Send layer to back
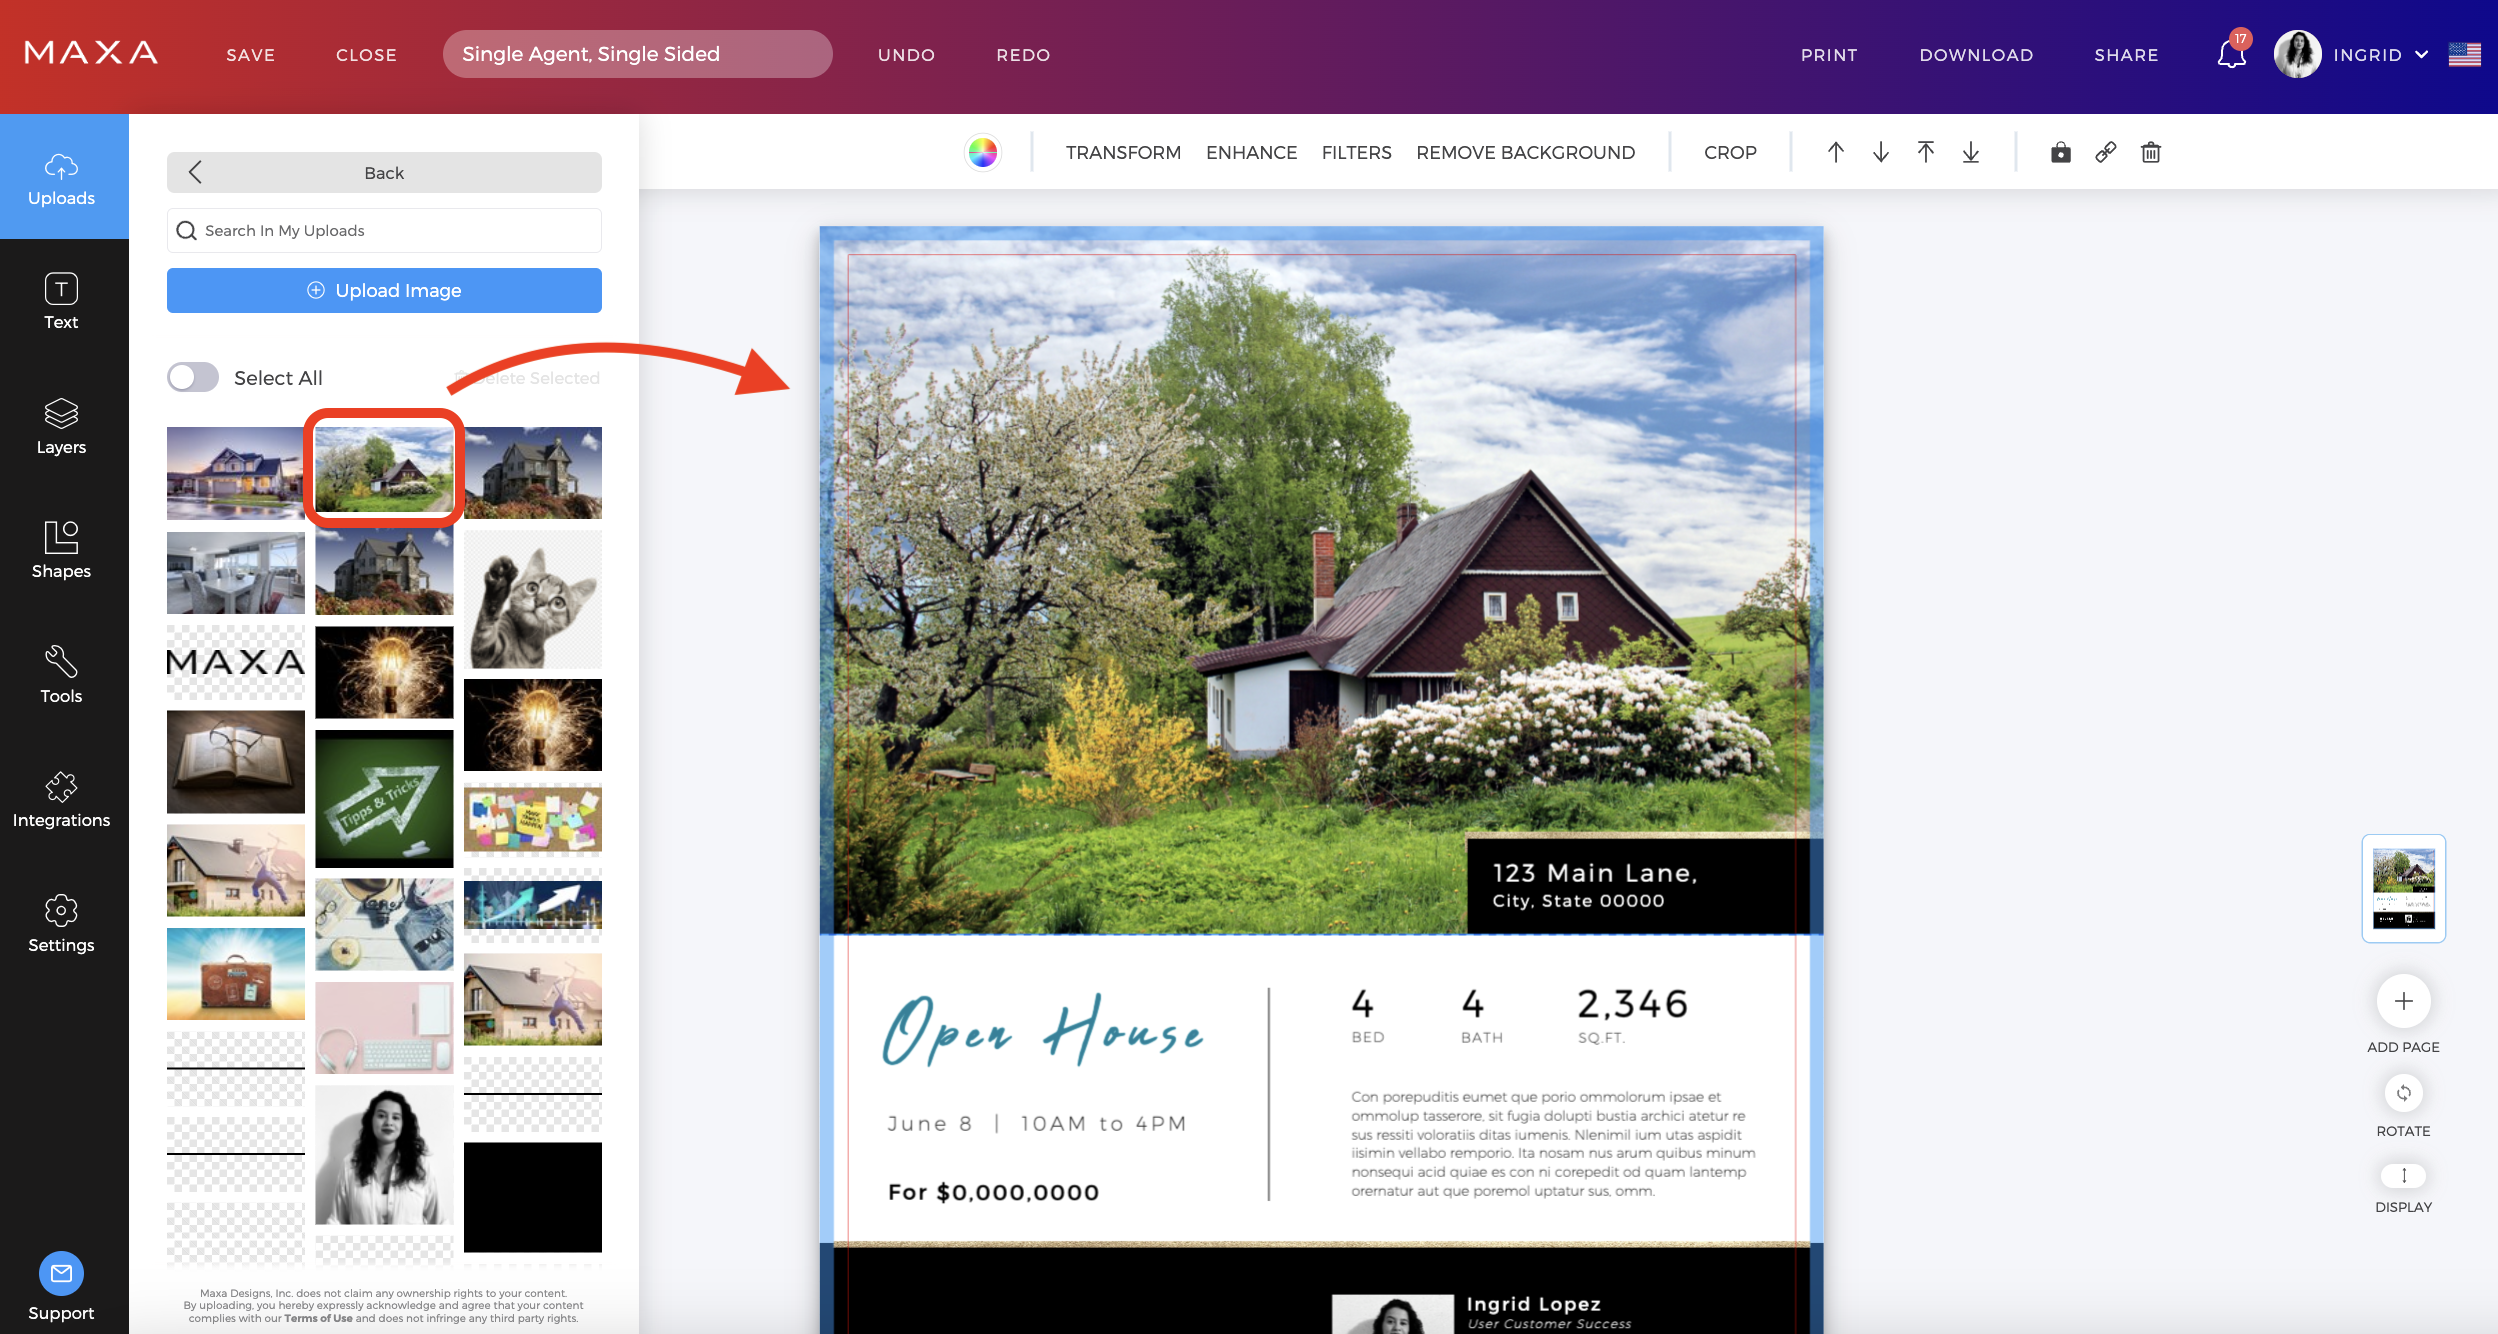This screenshot has width=2498, height=1334. (x=1971, y=152)
